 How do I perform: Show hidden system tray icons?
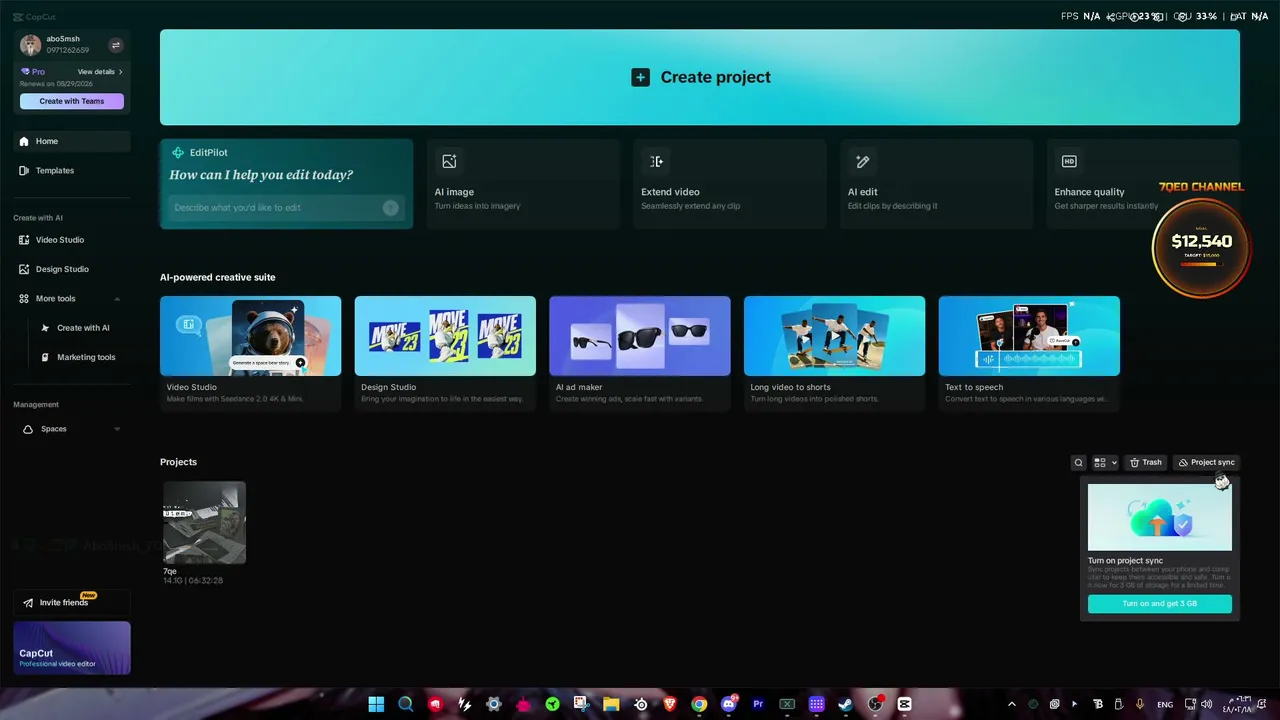click(x=1011, y=704)
